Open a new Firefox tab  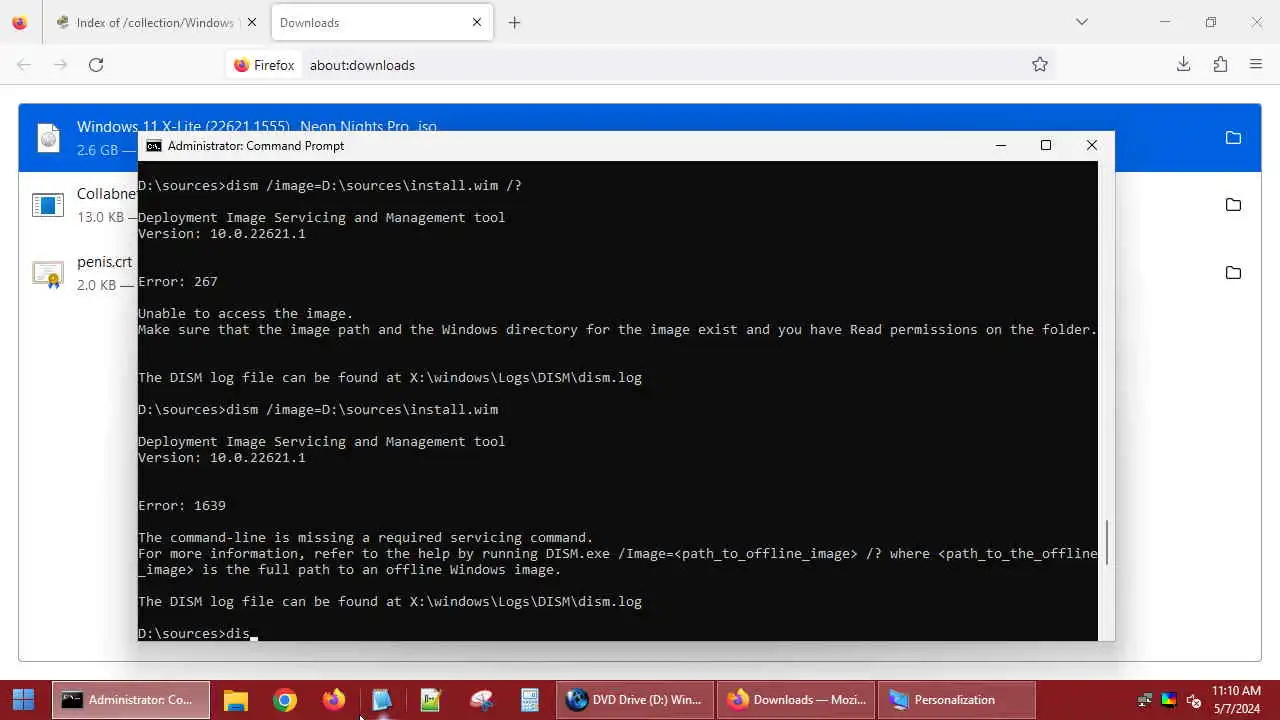click(514, 22)
